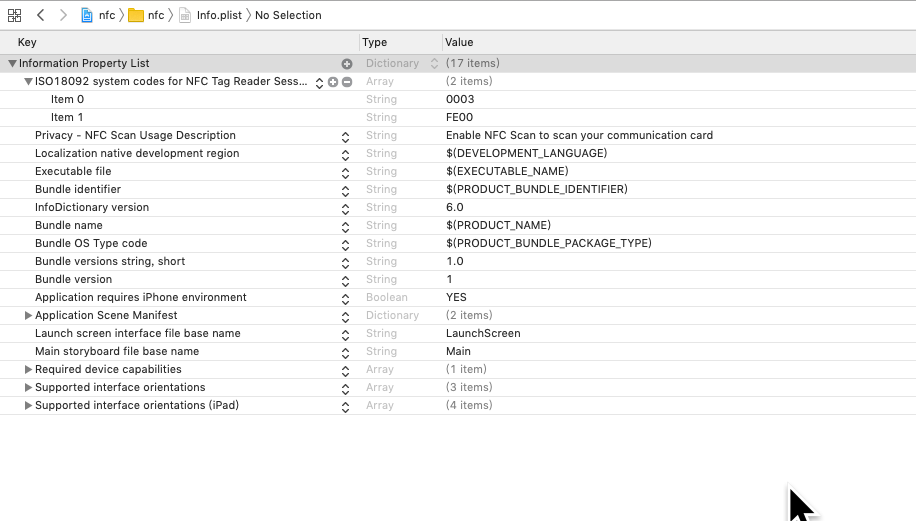Expand Required device capabilities
This screenshot has width=916, height=521.
(28, 370)
